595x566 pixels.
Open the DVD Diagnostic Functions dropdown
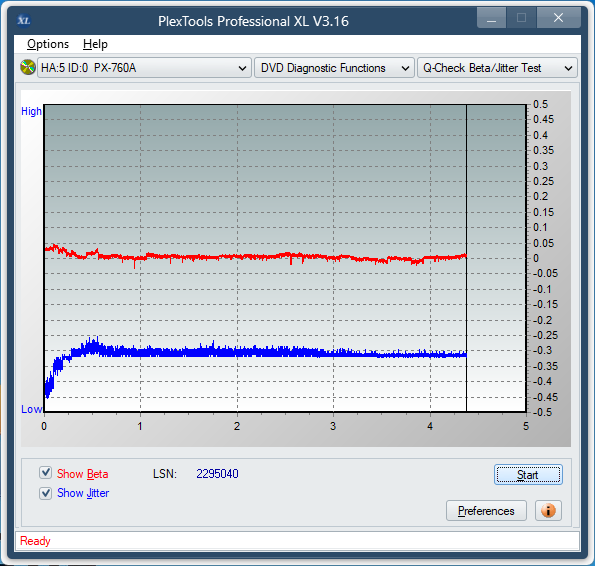click(334, 68)
